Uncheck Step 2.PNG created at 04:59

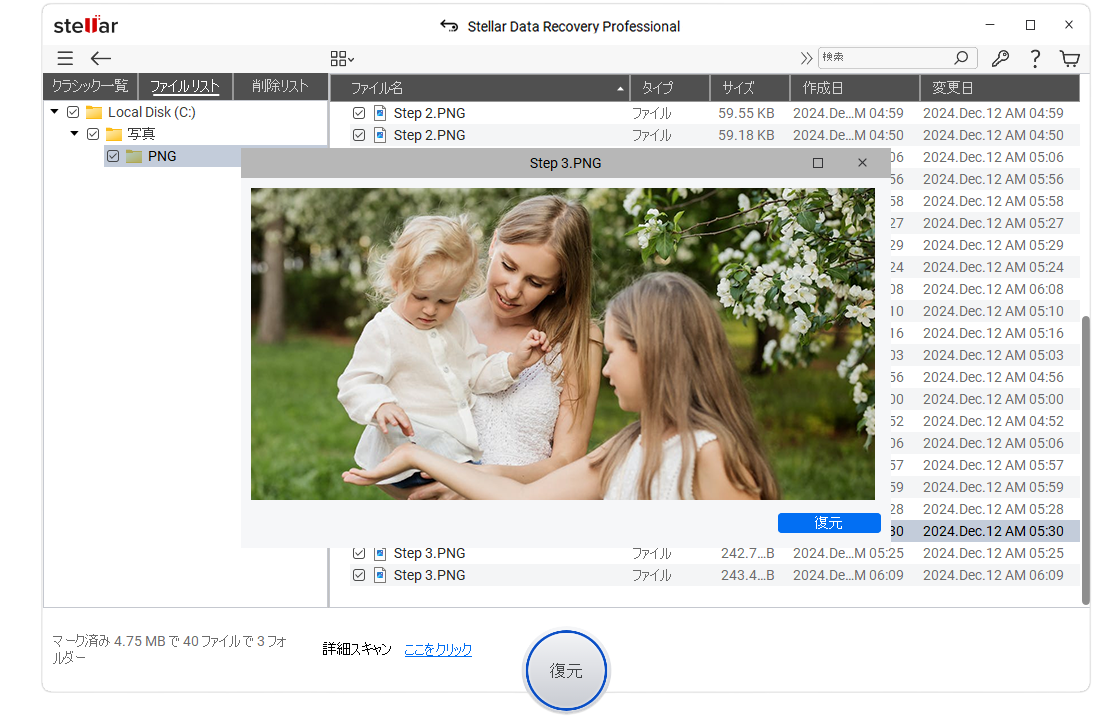(359, 113)
